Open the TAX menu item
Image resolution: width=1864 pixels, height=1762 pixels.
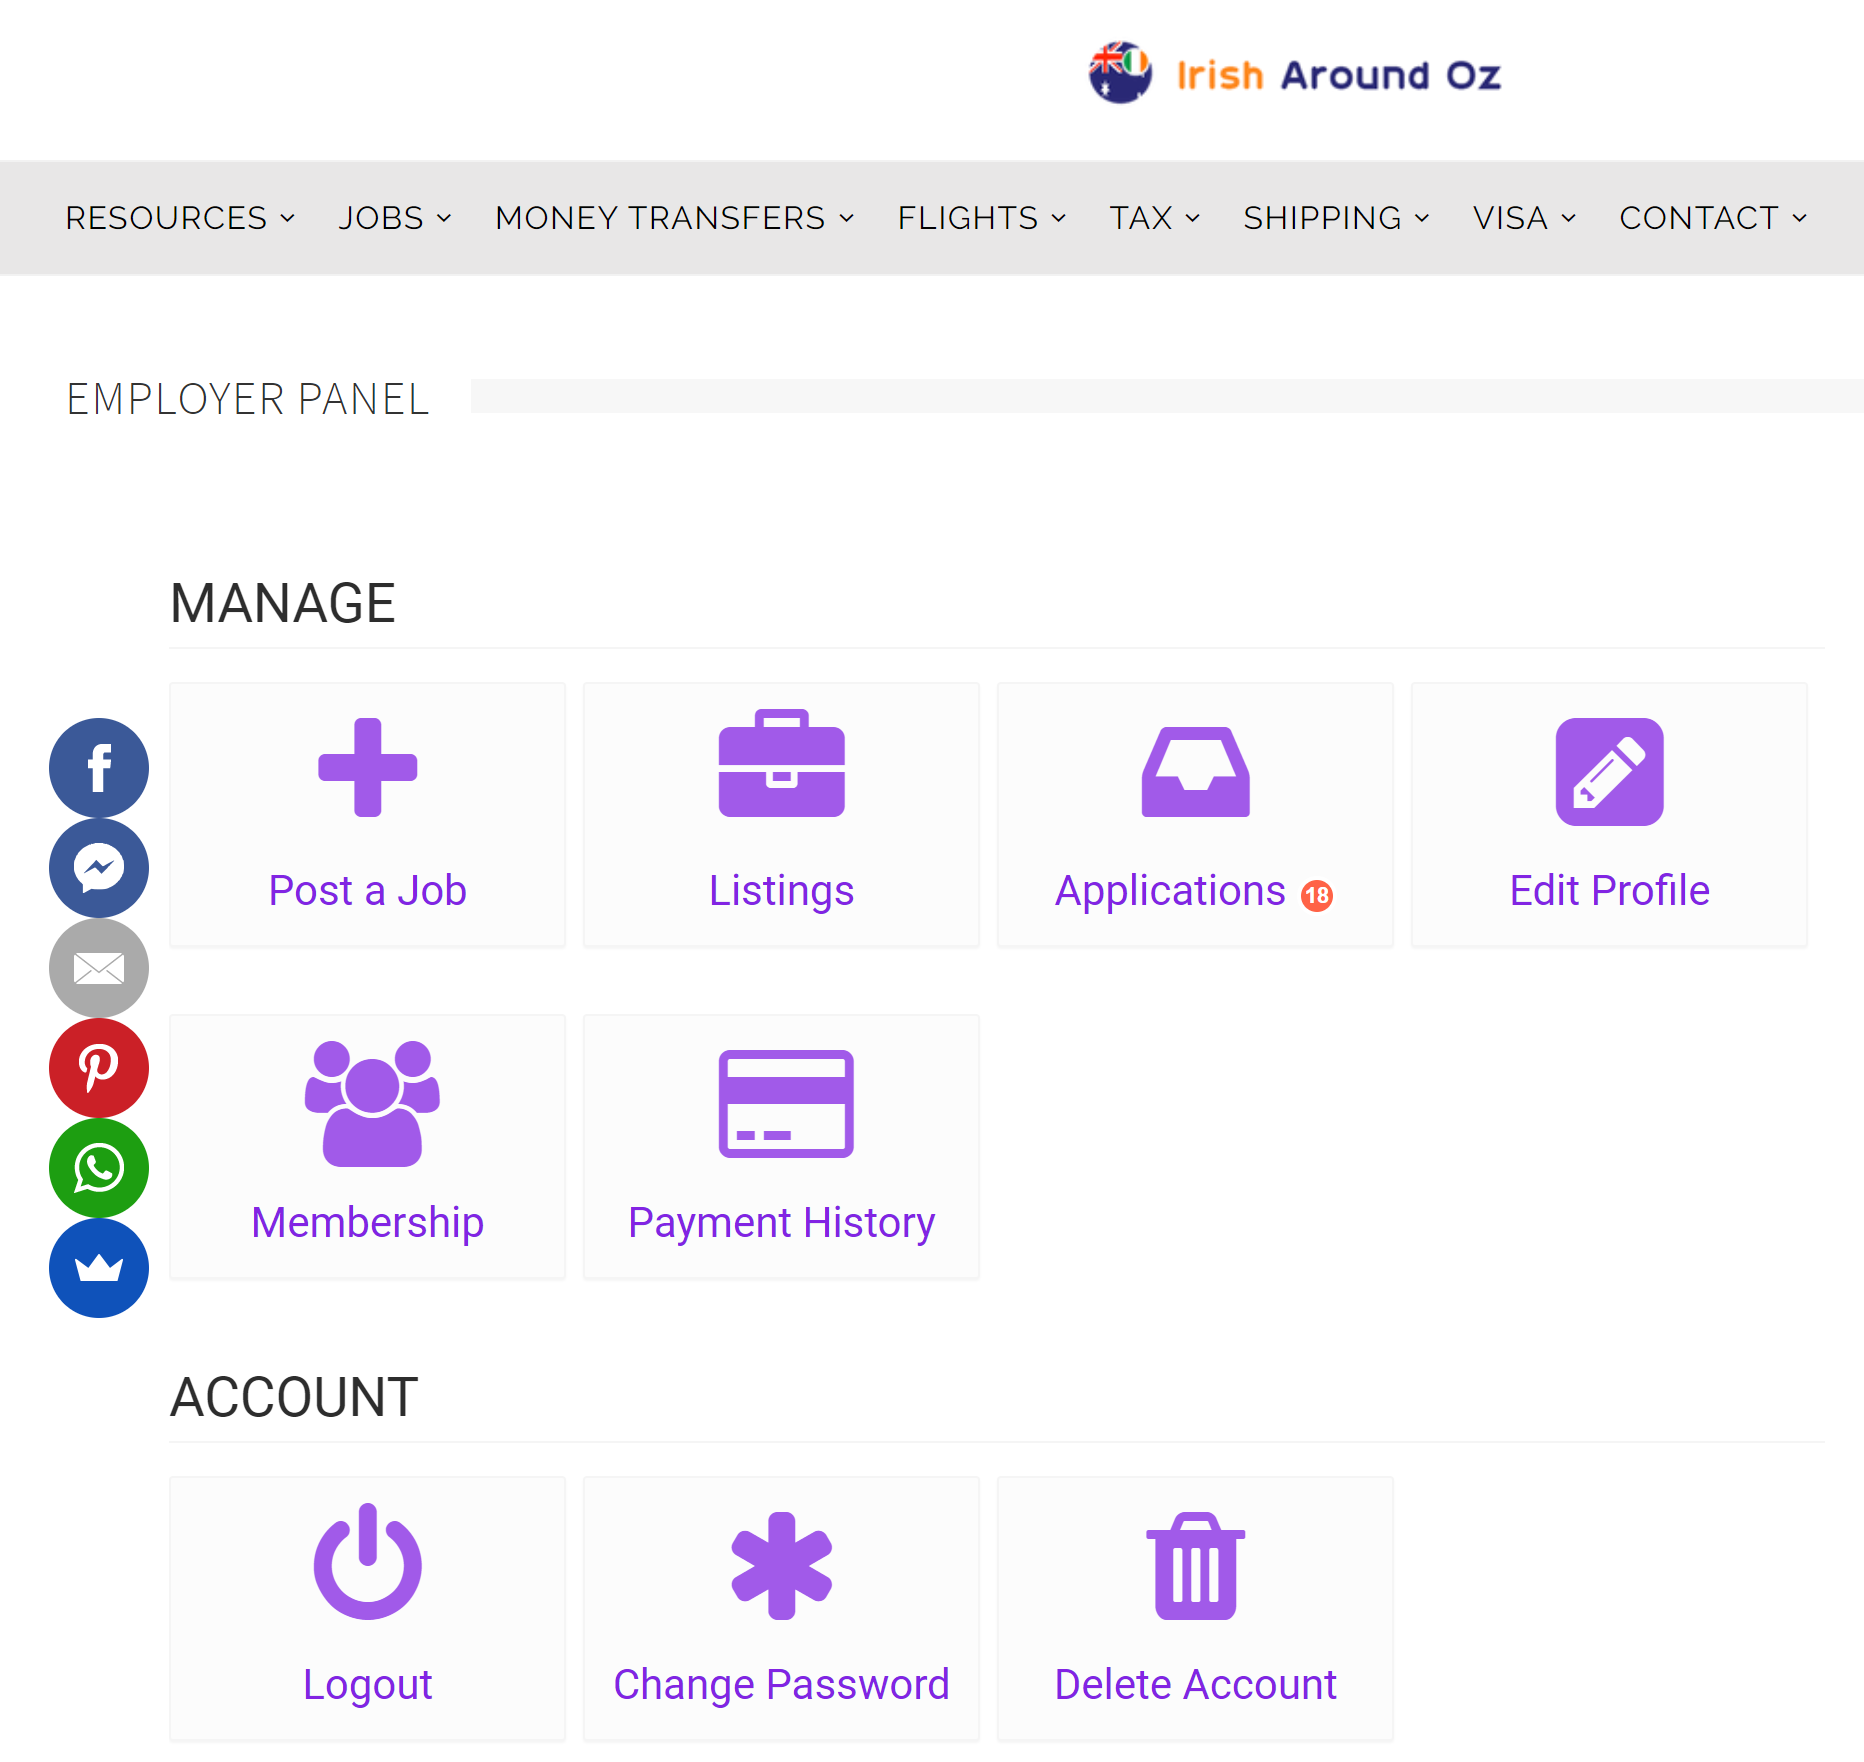[x=1141, y=218]
